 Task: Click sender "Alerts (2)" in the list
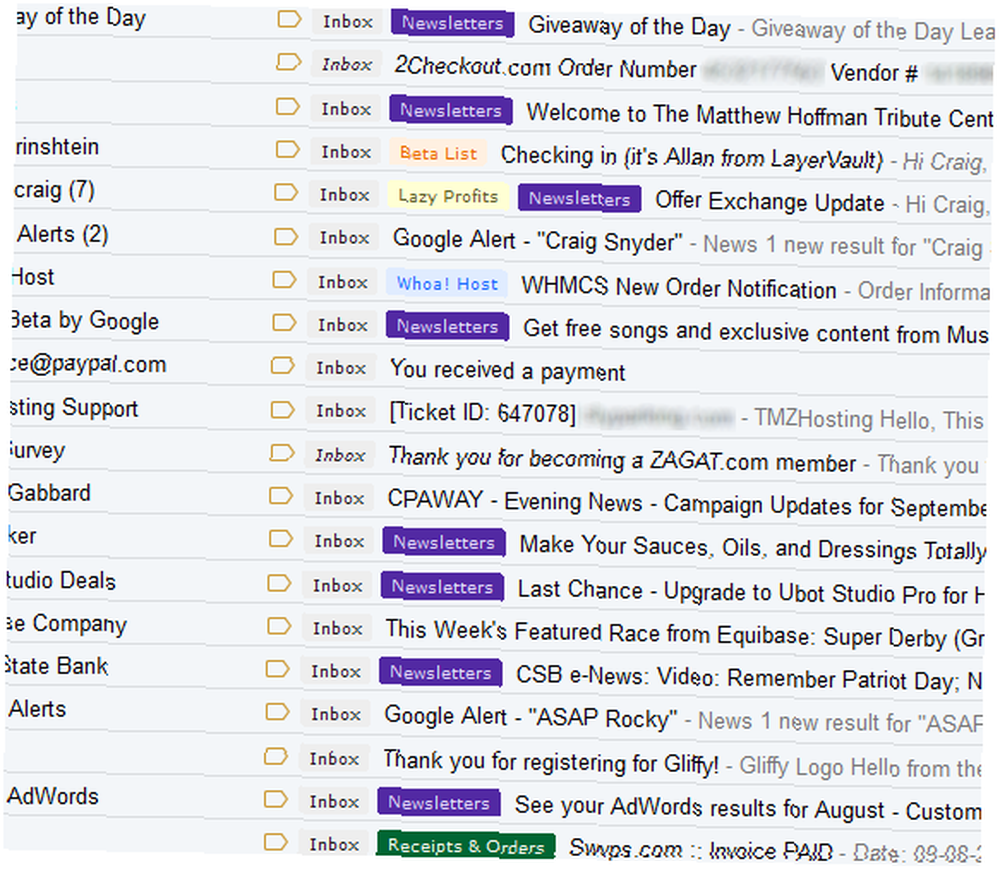point(62,234)
